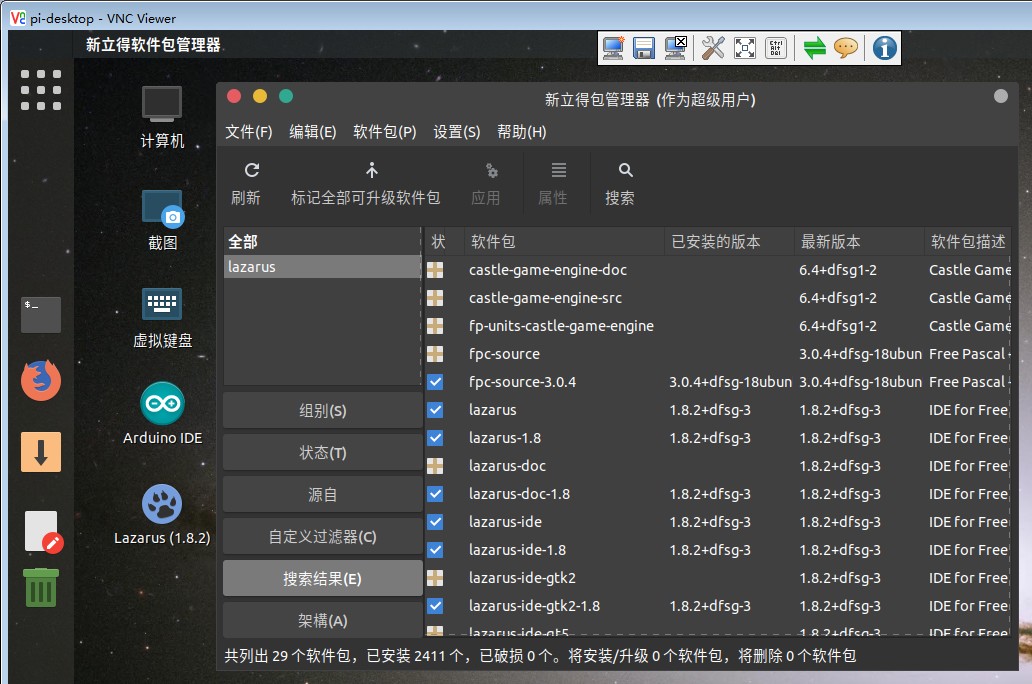Click Mark All Upgrades (标记全部可升级软件包) icon

(x=372, y=171)
